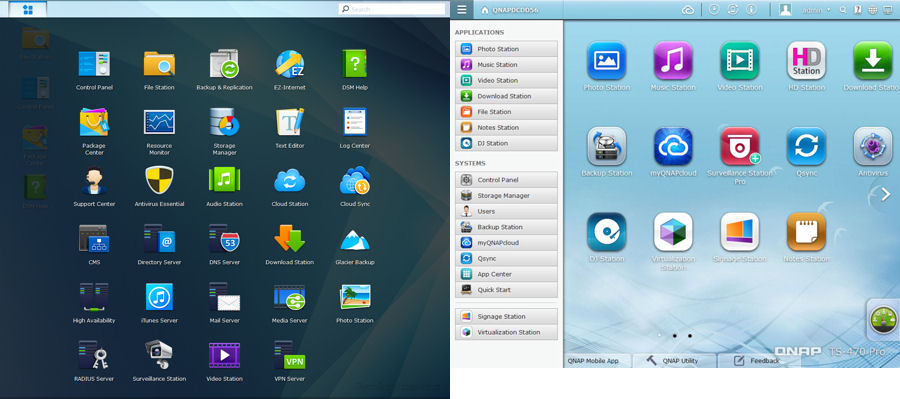Screen dimensions: 900x399
Task: Open QNAP Photo Station desktop icon
Action: click(x=606, y=60)
